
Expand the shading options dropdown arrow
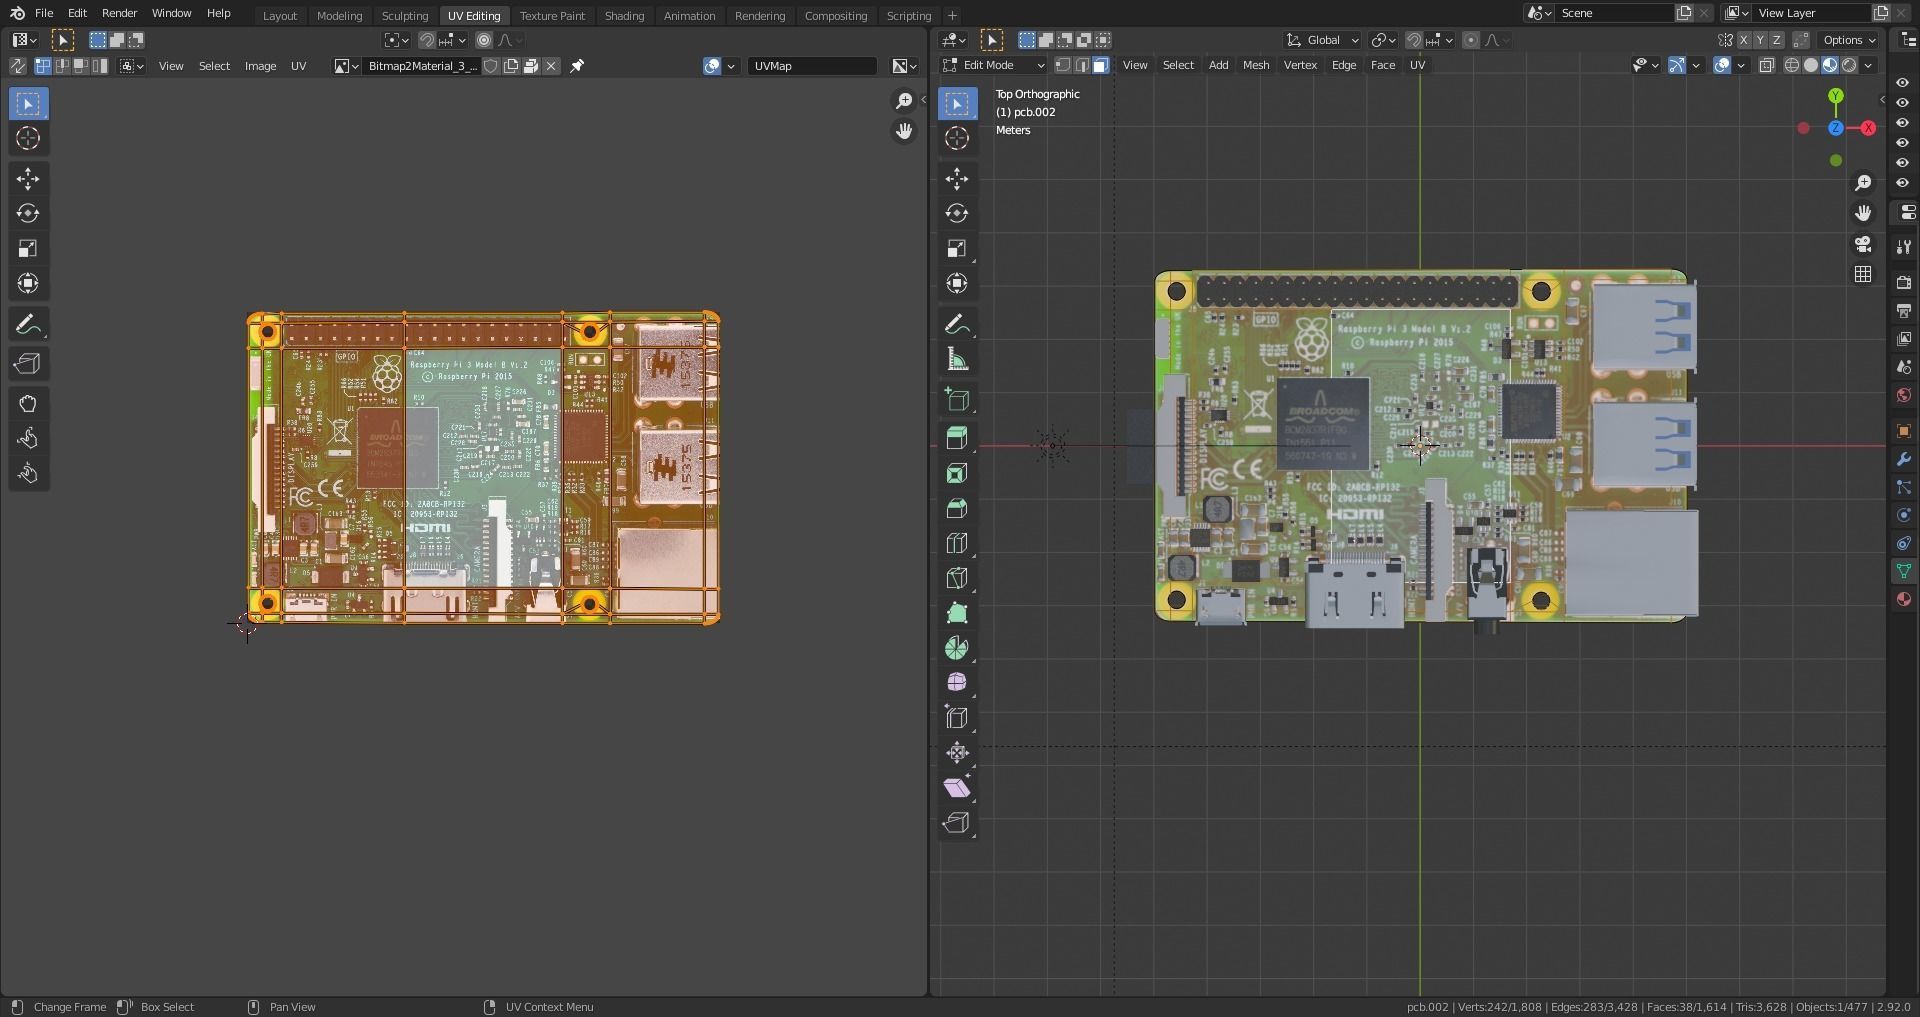coord(1868,65)
